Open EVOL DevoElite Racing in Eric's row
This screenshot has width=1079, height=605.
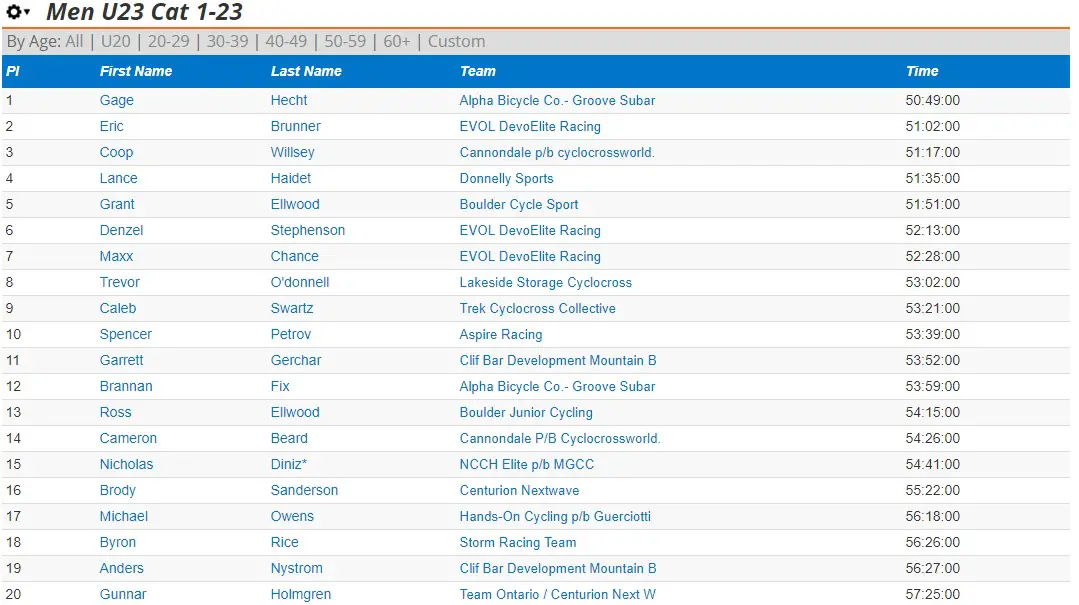tap(530, 127)
